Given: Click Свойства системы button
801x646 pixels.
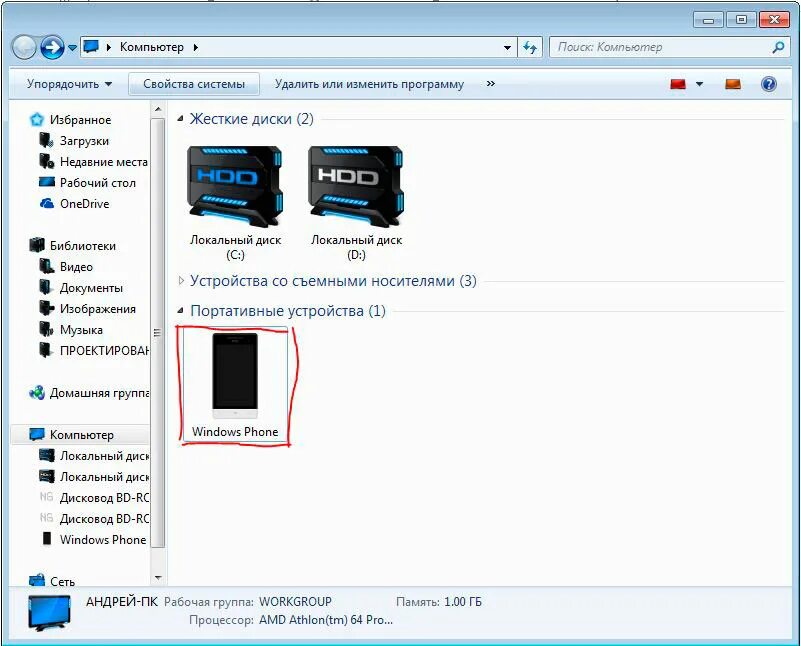Looking at the screenshot, I should pyautogui.click(x=194, y=84).
